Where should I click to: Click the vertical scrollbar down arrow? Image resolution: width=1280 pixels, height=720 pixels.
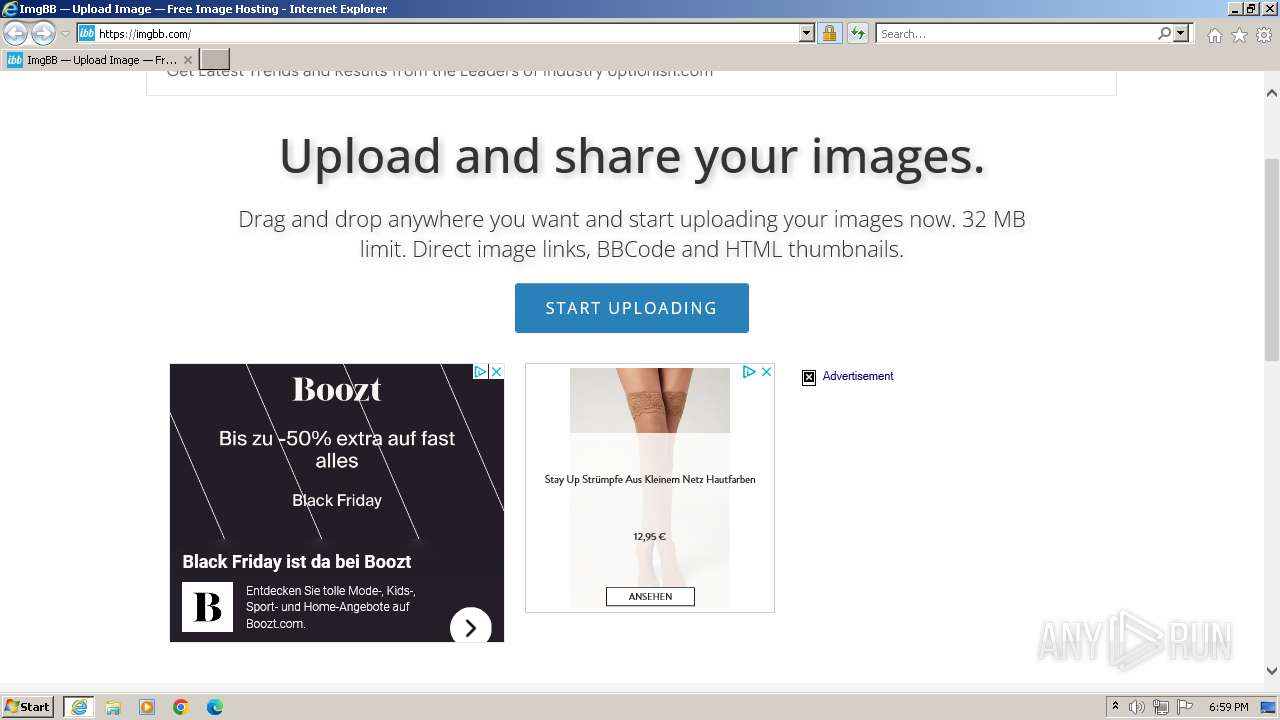[x=1272, y=671]
